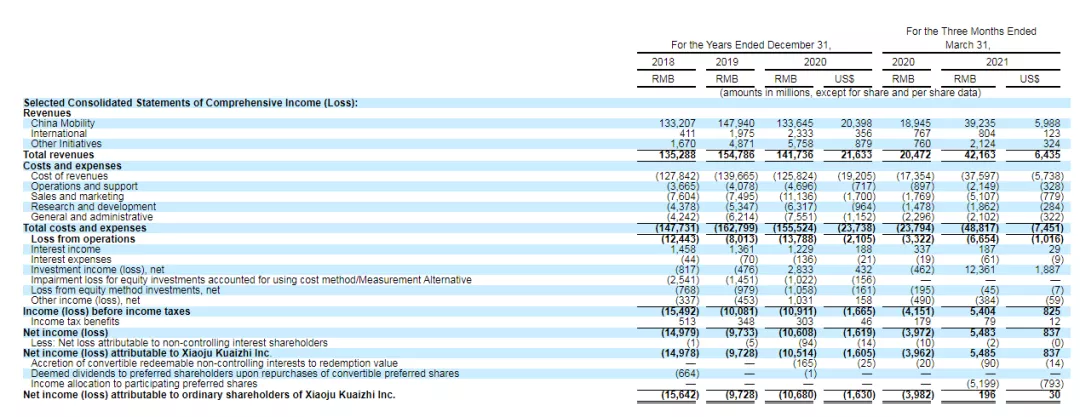The image size is (1080, 417).
Task: Select Investment income 2021 value 12,361
Action: click(x=977, y=269)
